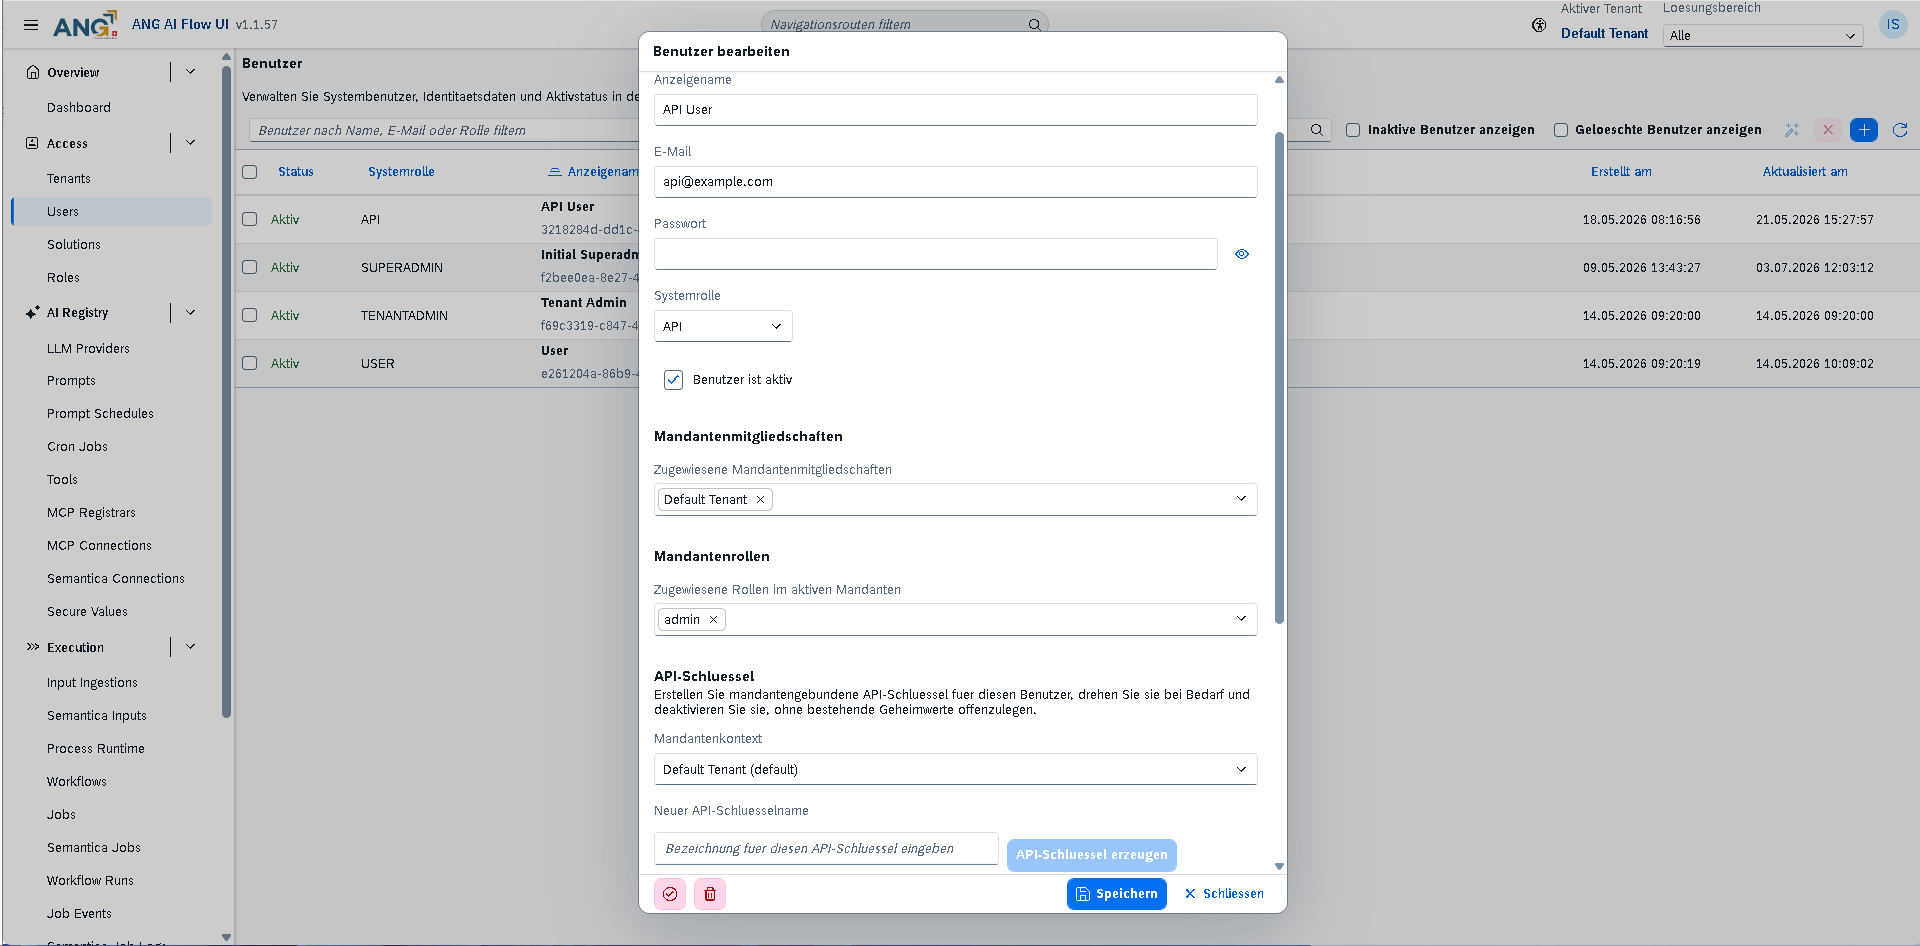Viewport: 1920px width, 946px height.
Task: Click the magic wand icon in Benutzer toolbar
Action: click(x=1792, y=130)
